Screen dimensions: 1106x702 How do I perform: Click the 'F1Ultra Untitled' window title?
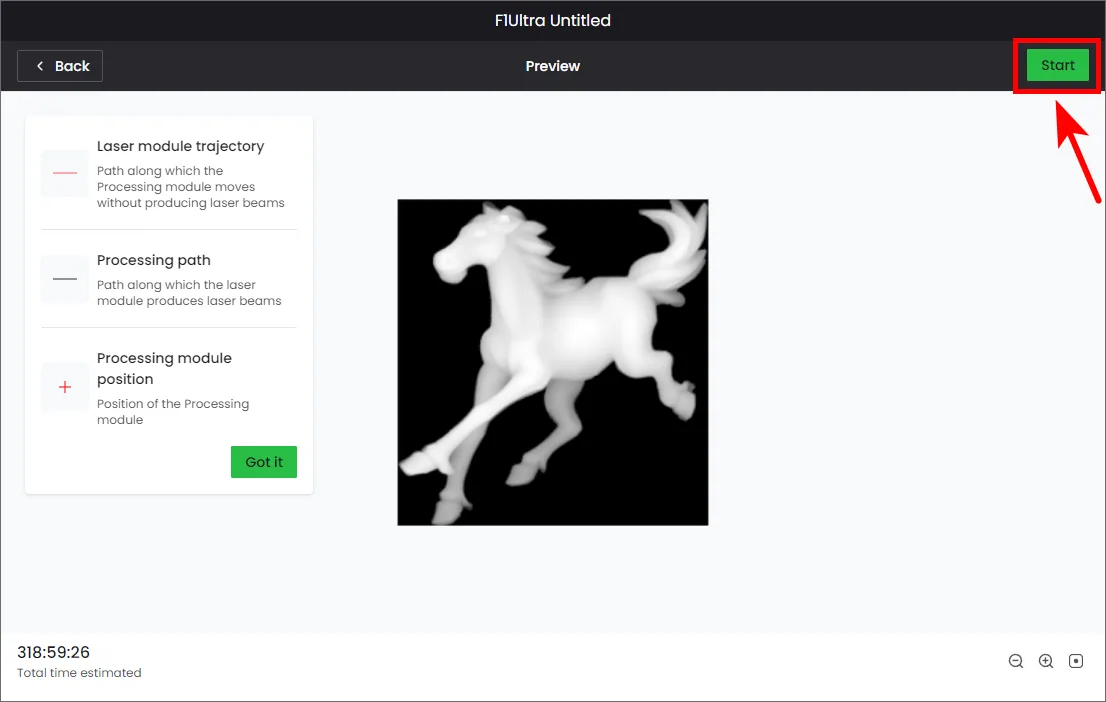coord(553,20)
